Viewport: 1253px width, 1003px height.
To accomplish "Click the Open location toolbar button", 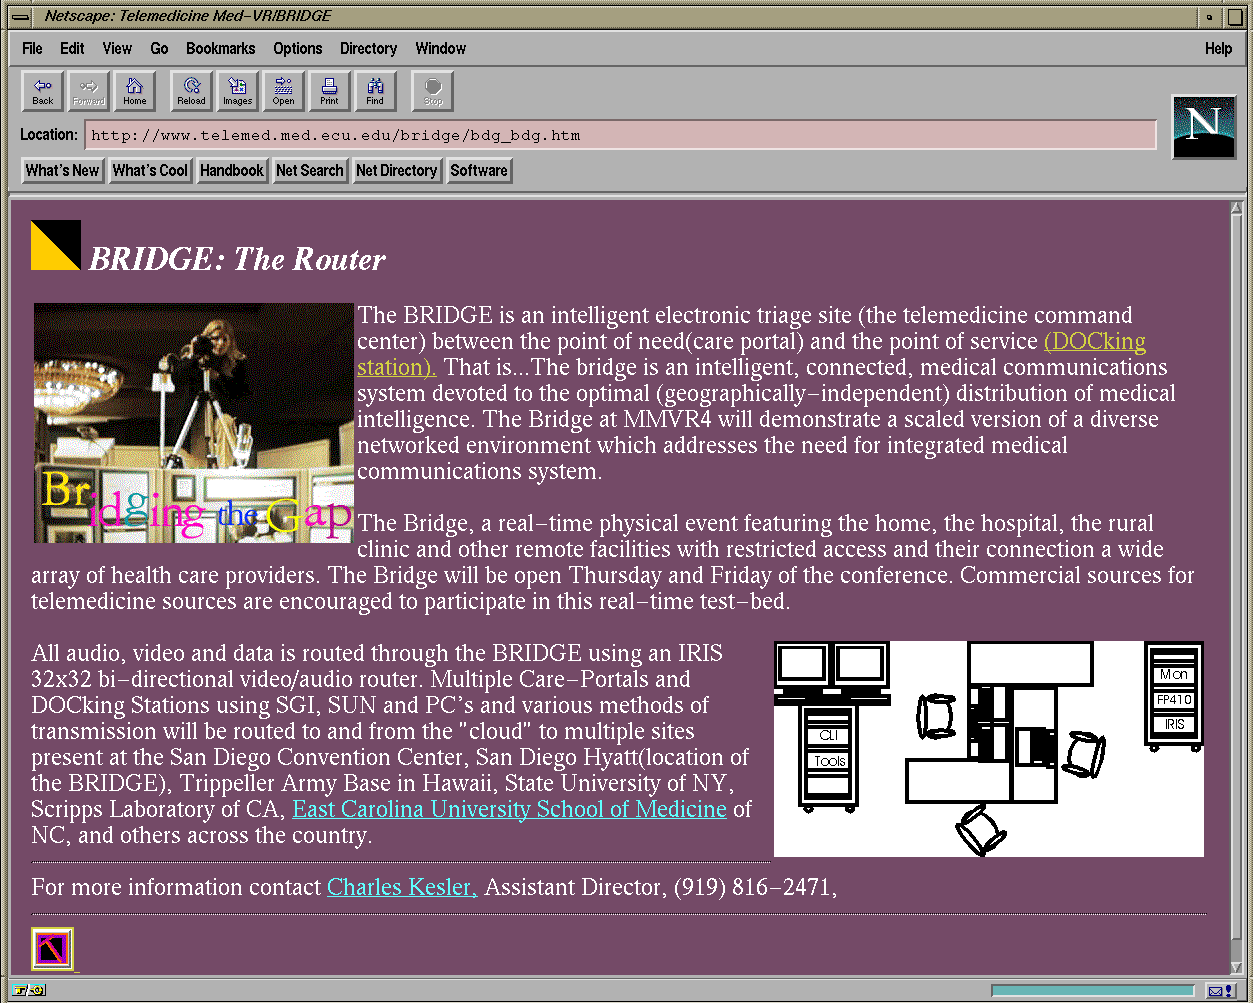I will pos(284,91).
